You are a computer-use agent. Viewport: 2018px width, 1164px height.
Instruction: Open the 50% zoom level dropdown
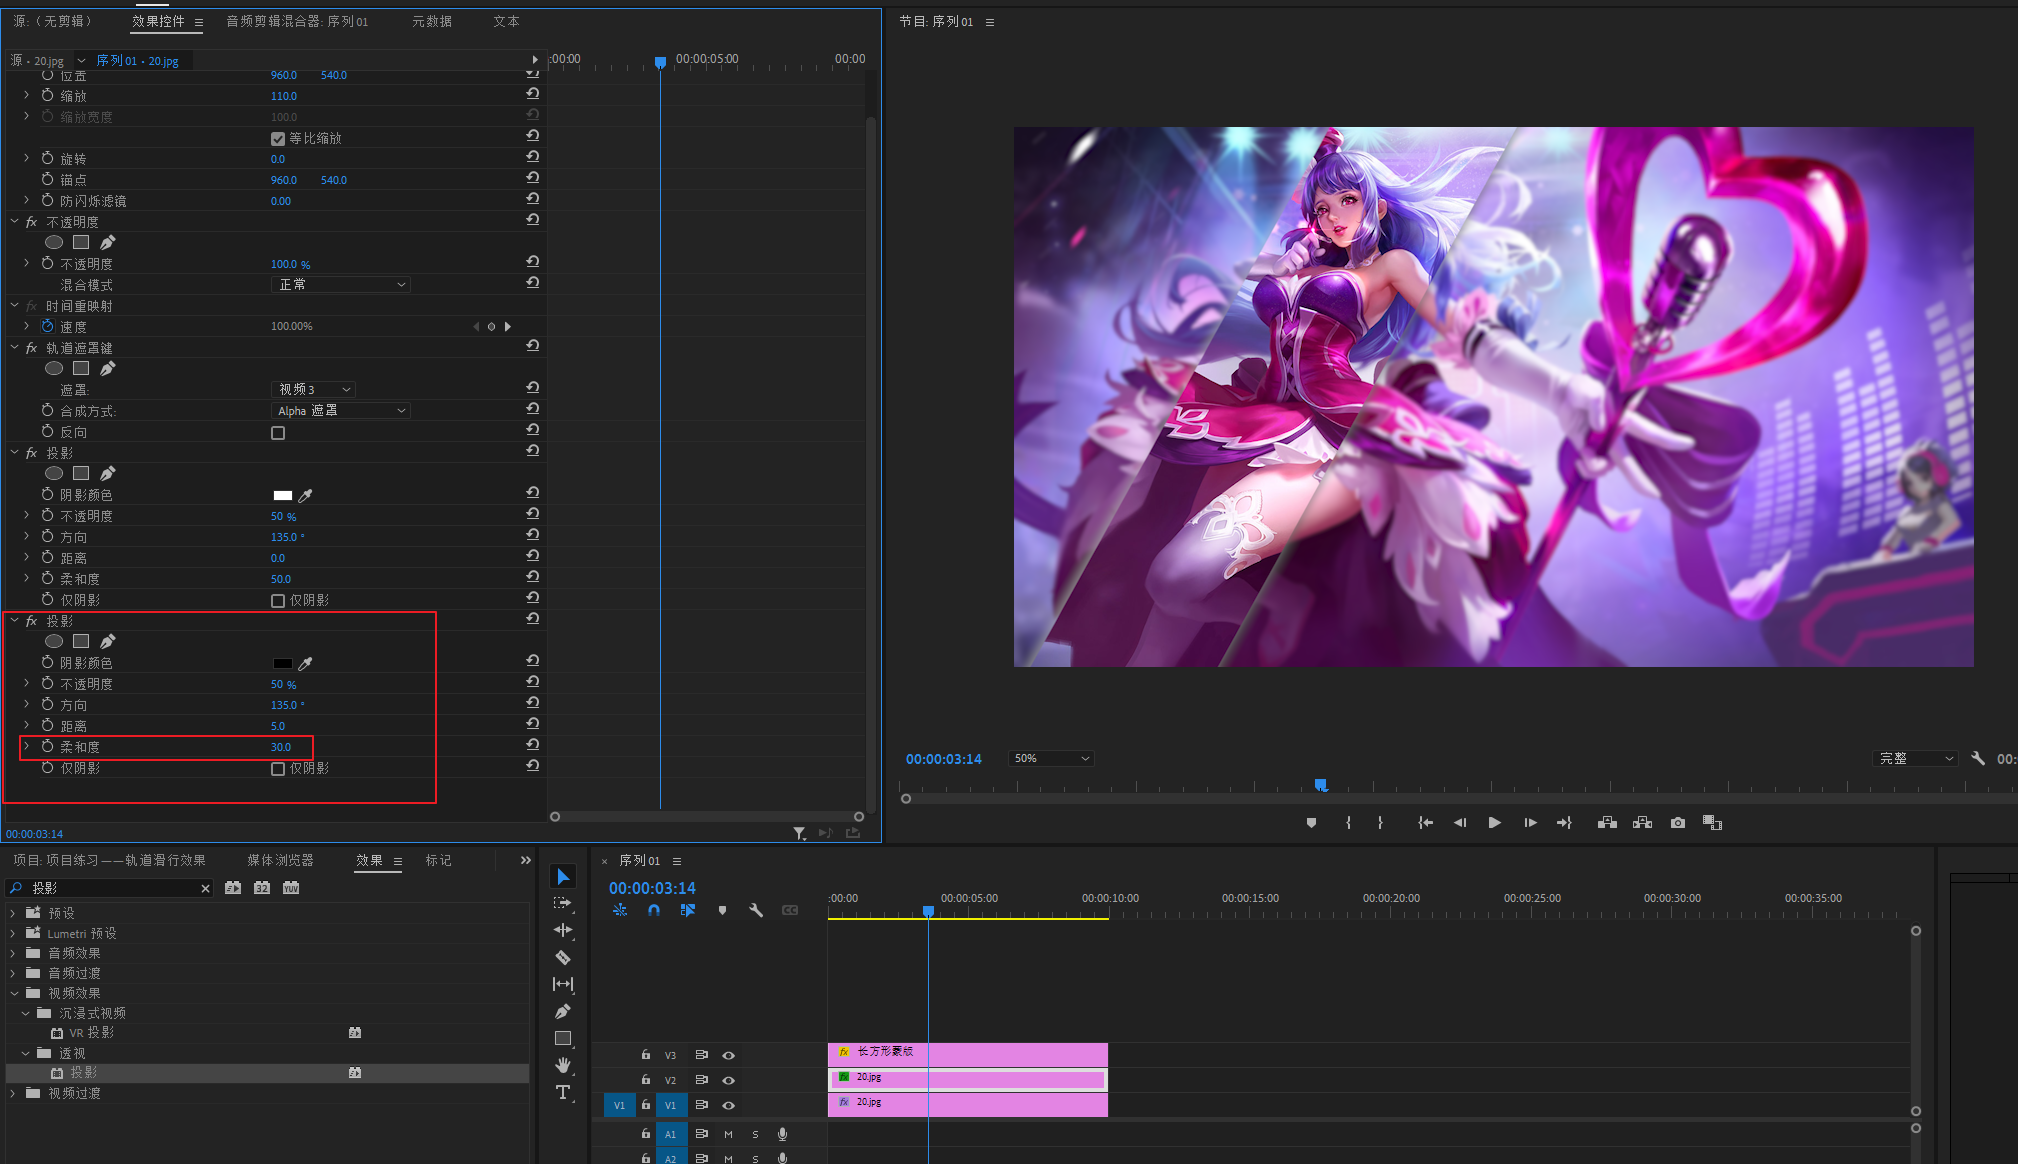(1051, 759)
